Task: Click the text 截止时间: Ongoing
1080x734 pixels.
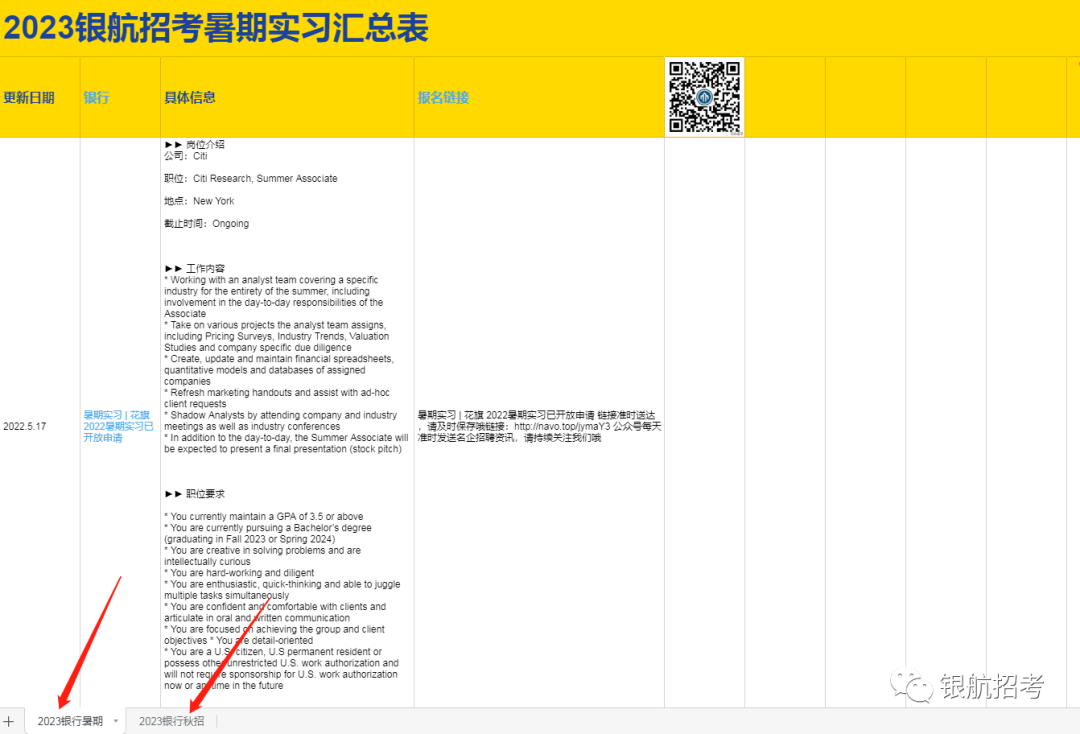Action: point(207,224)
